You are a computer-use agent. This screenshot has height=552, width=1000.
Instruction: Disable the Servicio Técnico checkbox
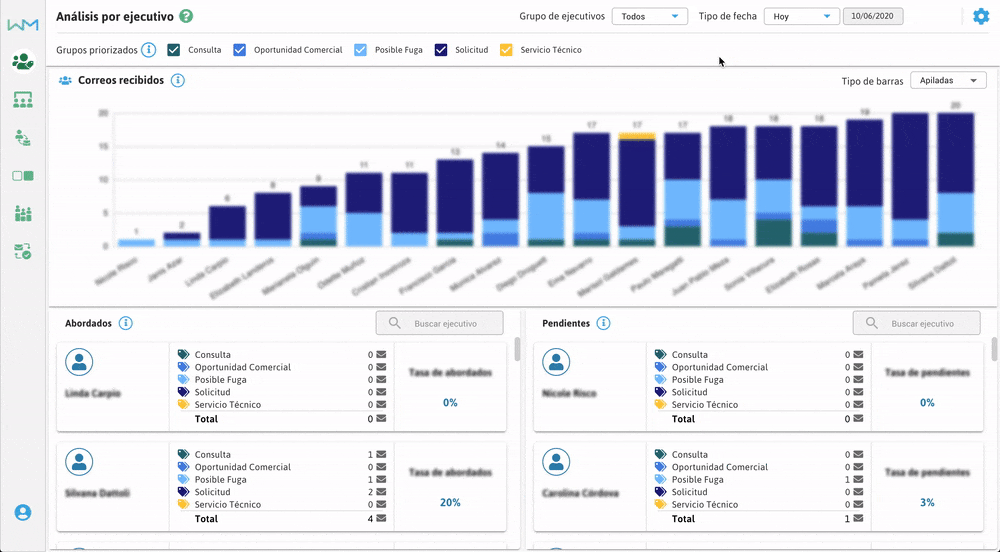[x=506, y=50]
